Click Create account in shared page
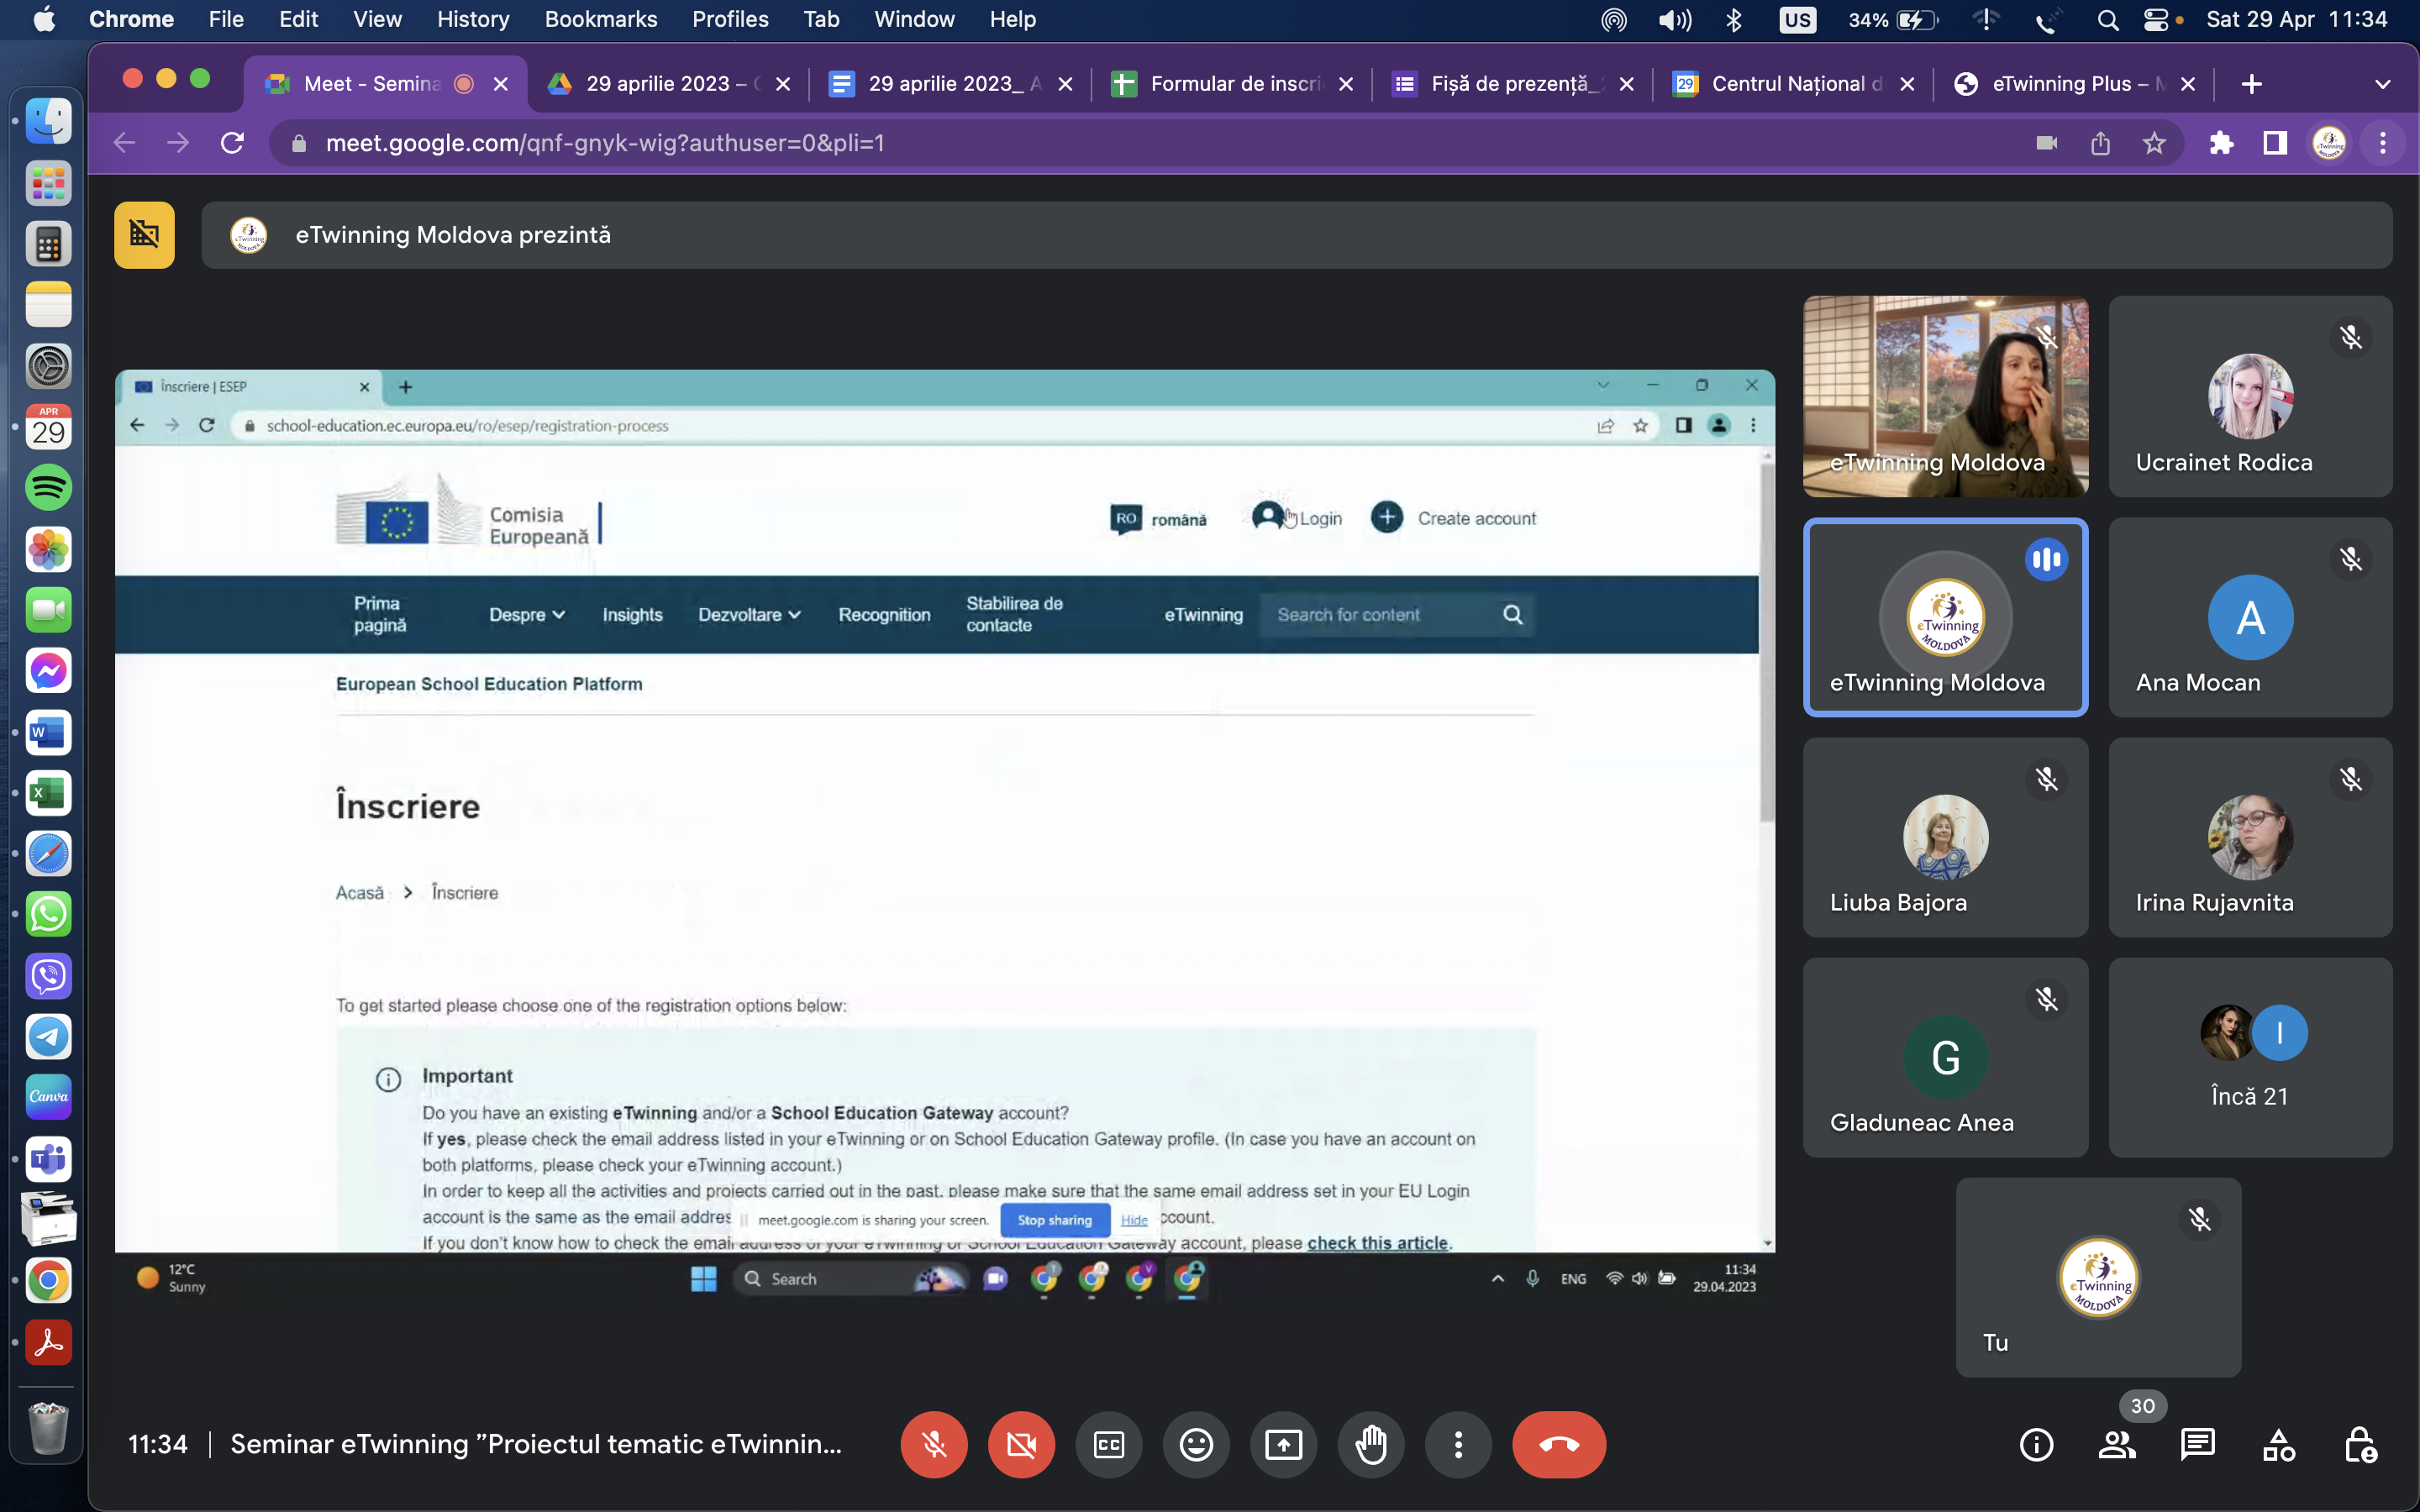This screenshot has width=2420, height=1512. click(1453, 518)
